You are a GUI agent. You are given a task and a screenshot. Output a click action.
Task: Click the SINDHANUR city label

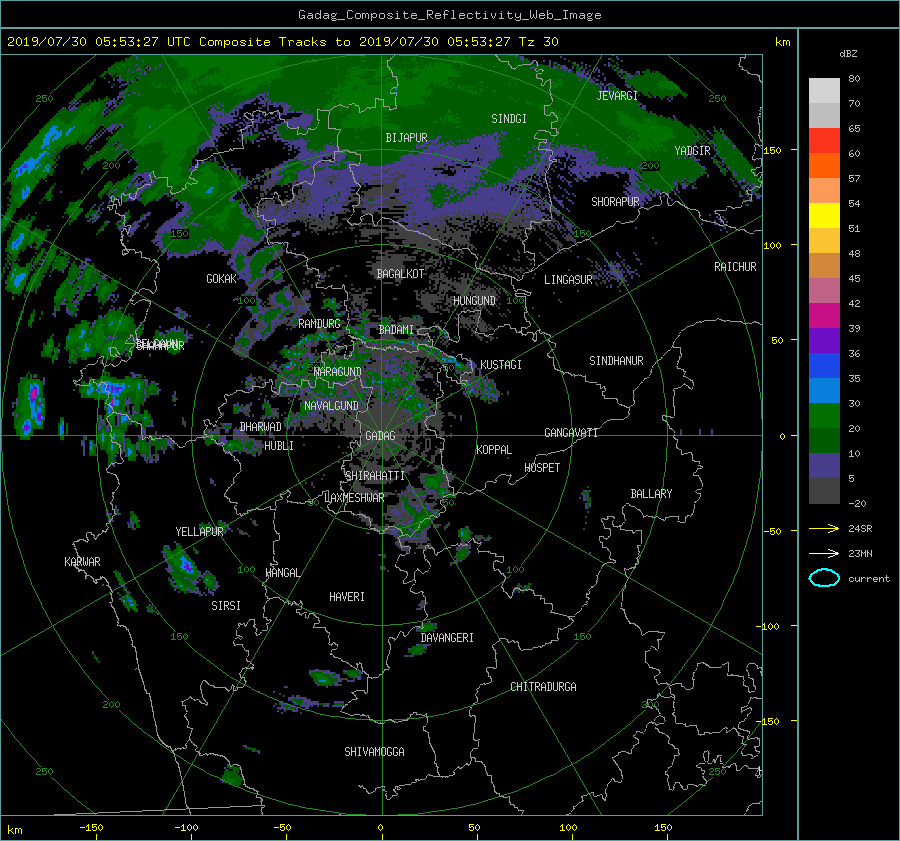(616, 361)
